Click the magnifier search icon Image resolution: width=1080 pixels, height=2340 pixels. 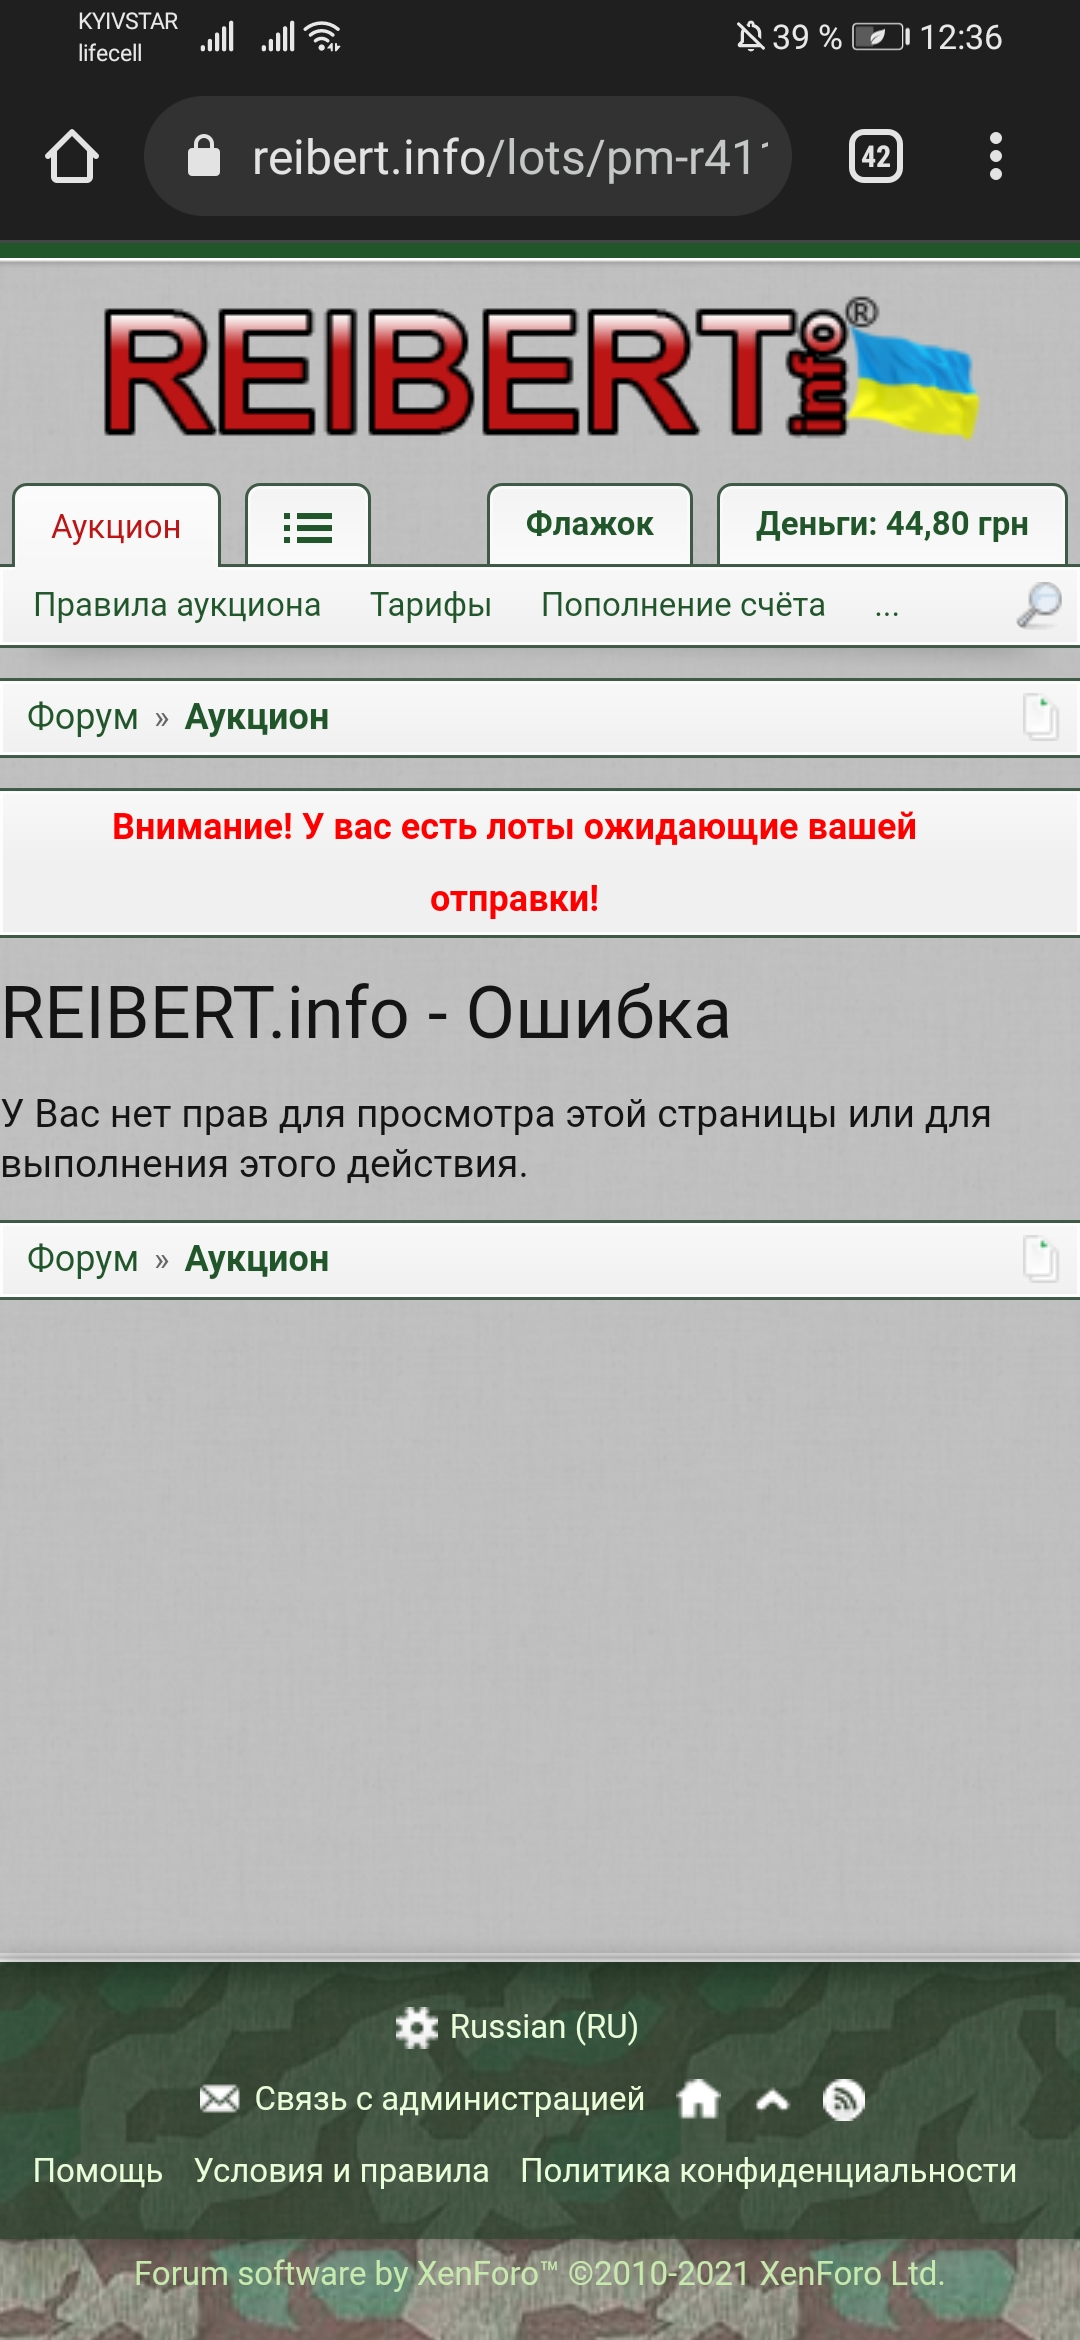(1039, 605)
